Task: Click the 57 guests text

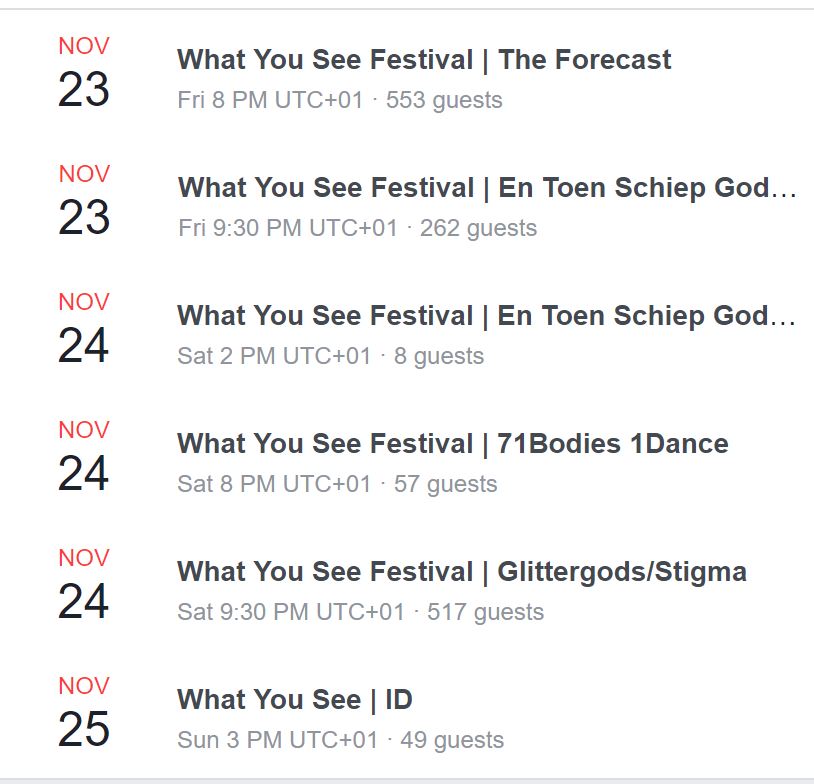Action: (x=445, y=484)
